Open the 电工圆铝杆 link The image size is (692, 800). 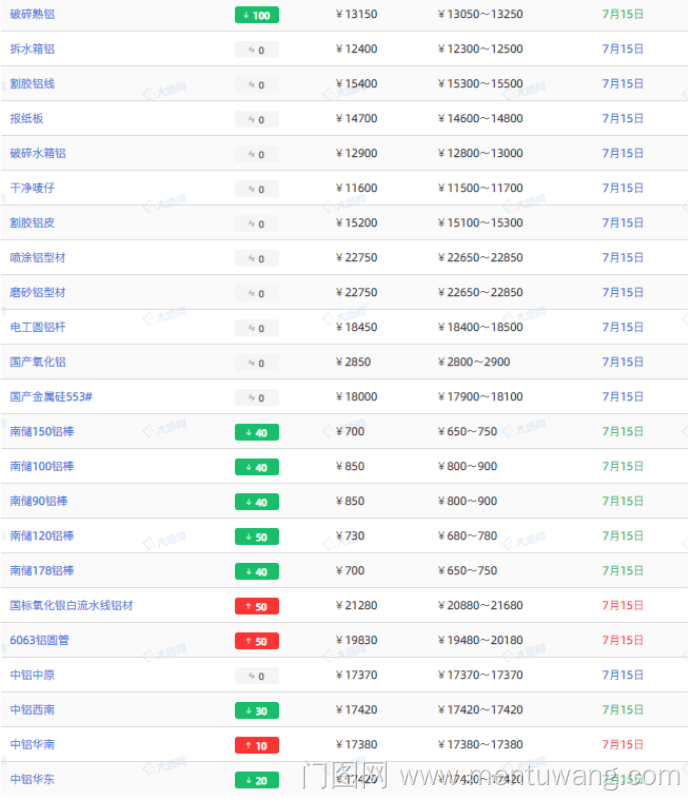coord(38,327)
